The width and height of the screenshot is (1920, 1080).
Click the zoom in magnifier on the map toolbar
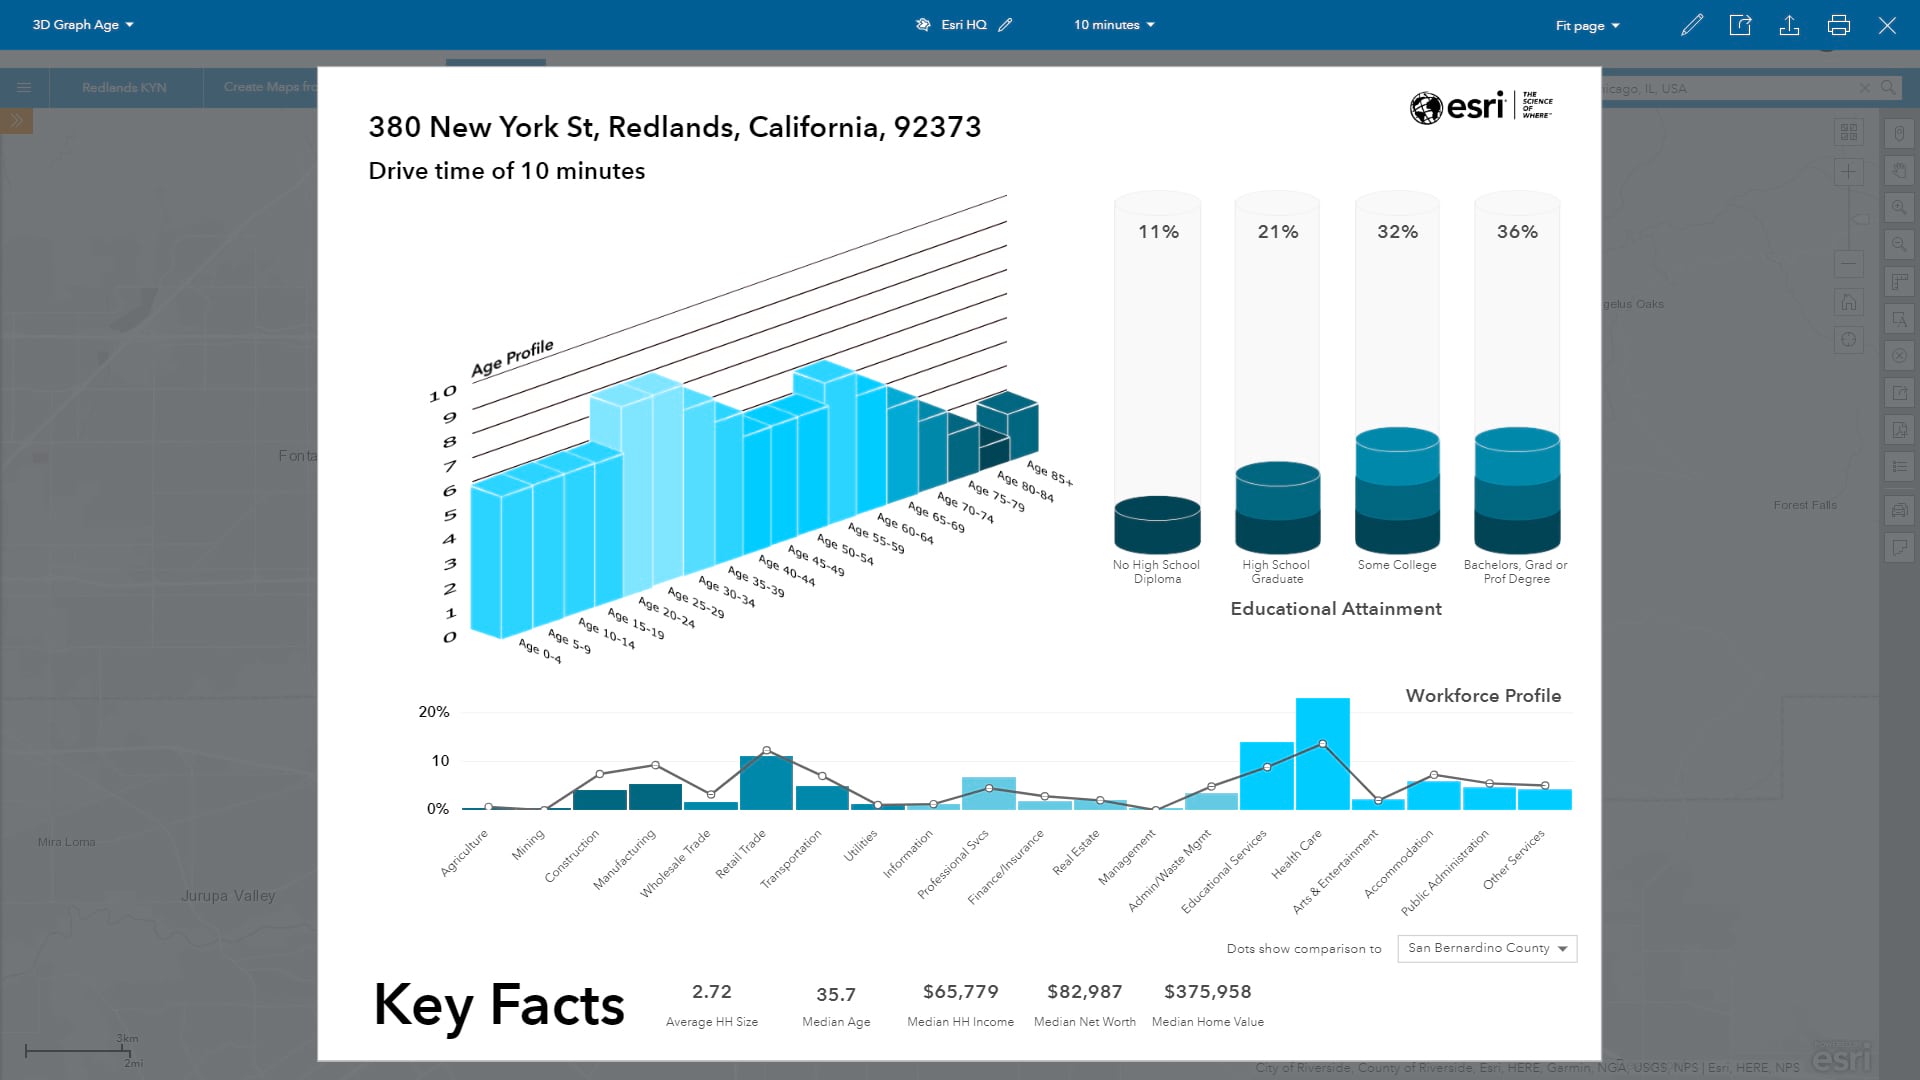coord(1899,208)
